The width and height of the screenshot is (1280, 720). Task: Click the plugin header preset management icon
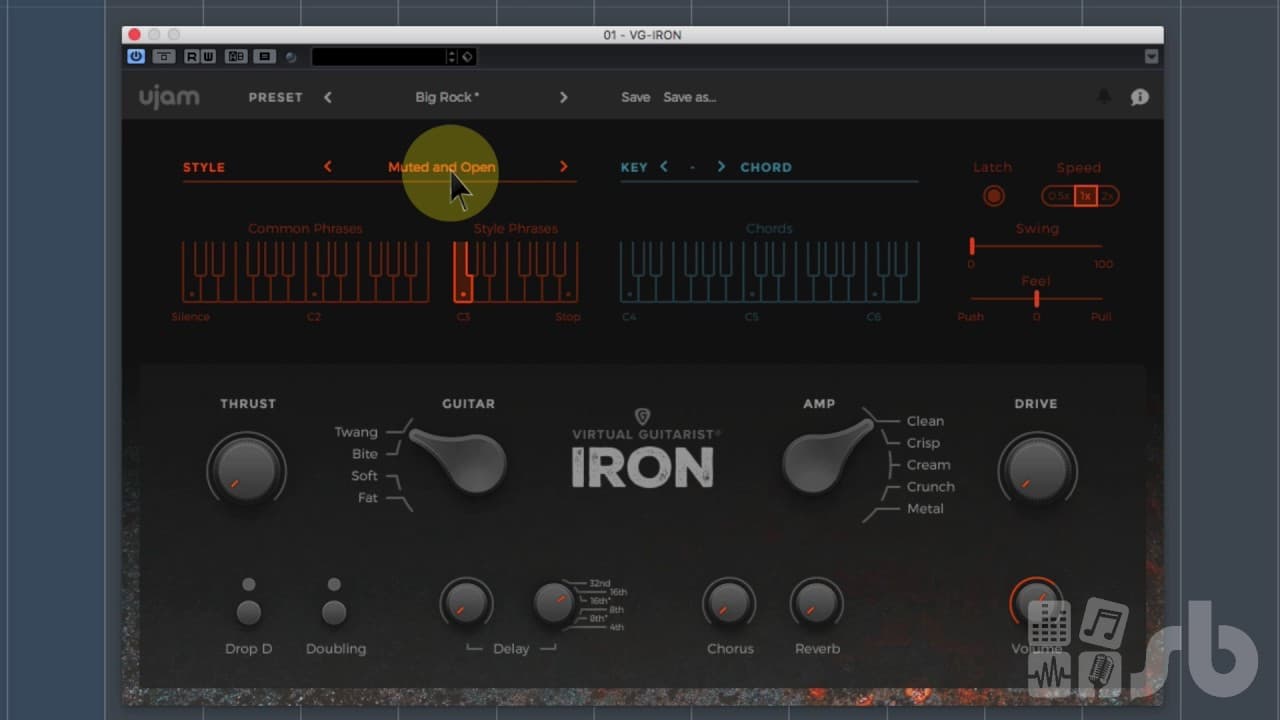(264, 57)
